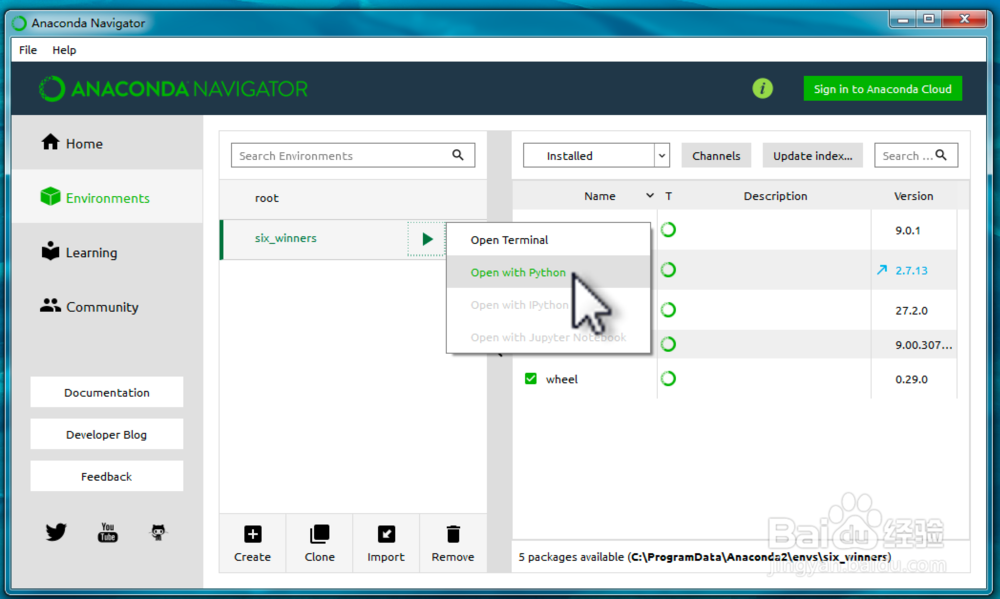
Task: Click the green info icon
Action: pos(762,88)
